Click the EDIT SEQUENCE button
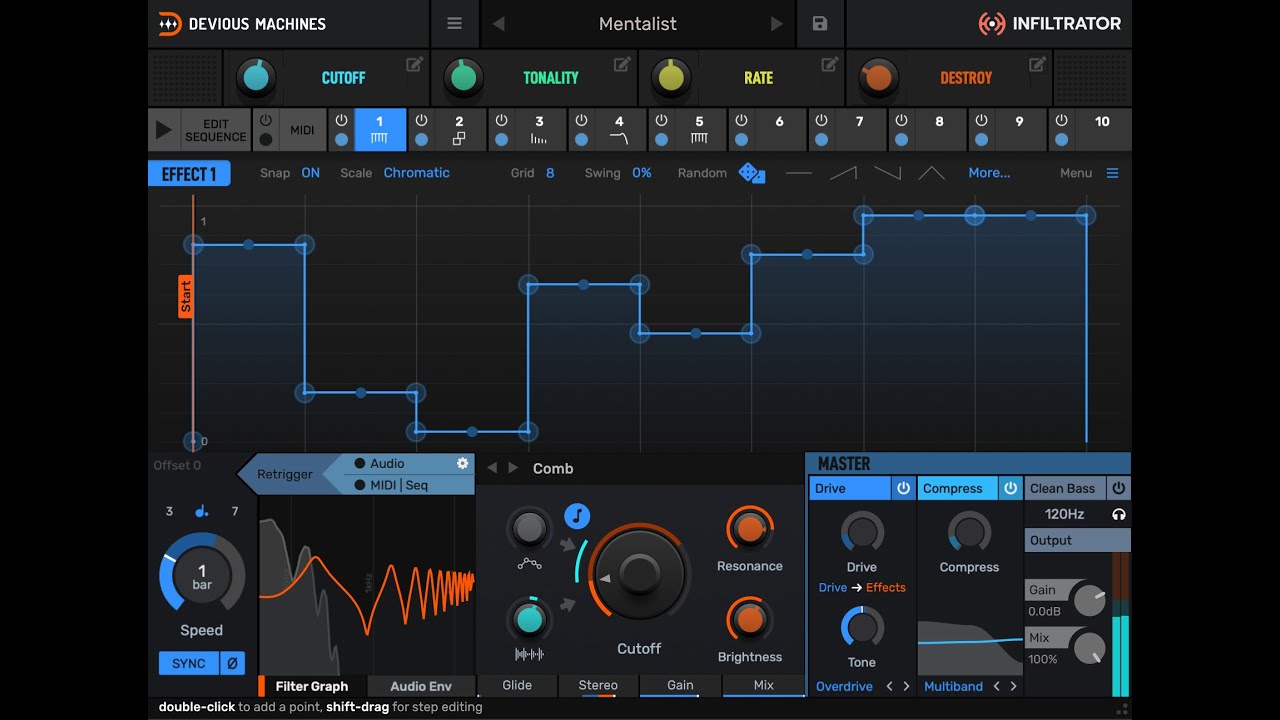 pyautogui.click(x=215, y=130)
